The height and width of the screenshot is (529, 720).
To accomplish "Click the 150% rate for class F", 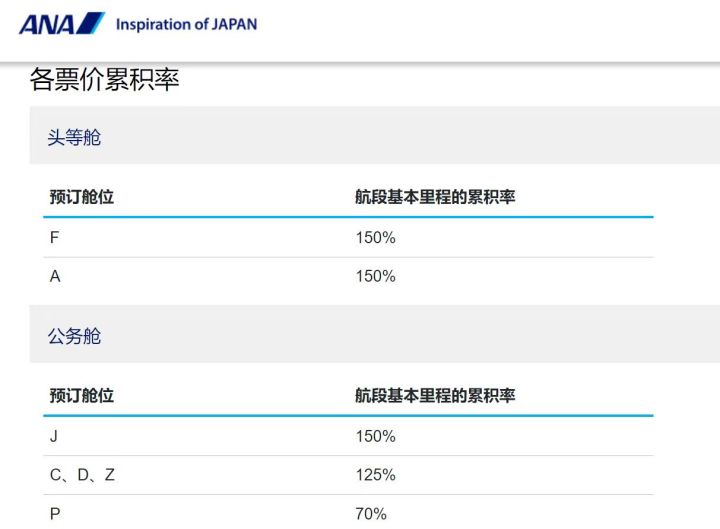I will click(375, 238).
